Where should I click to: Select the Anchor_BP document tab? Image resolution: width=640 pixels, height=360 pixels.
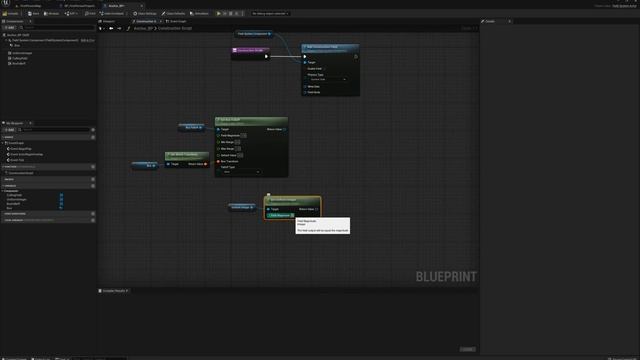click(x=116, y=6)
